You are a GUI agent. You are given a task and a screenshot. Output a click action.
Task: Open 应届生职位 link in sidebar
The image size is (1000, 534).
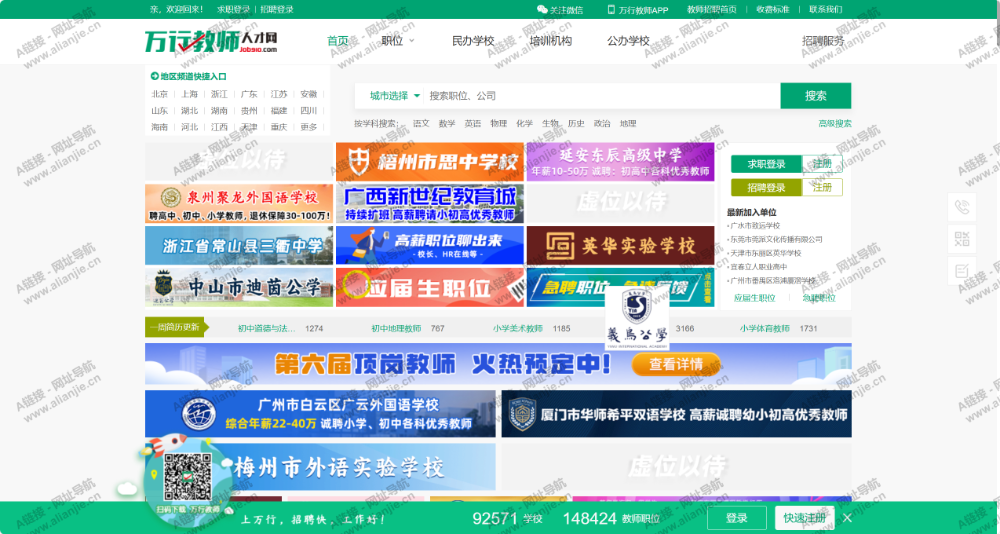pyautogui.click(x=754, y=298)
